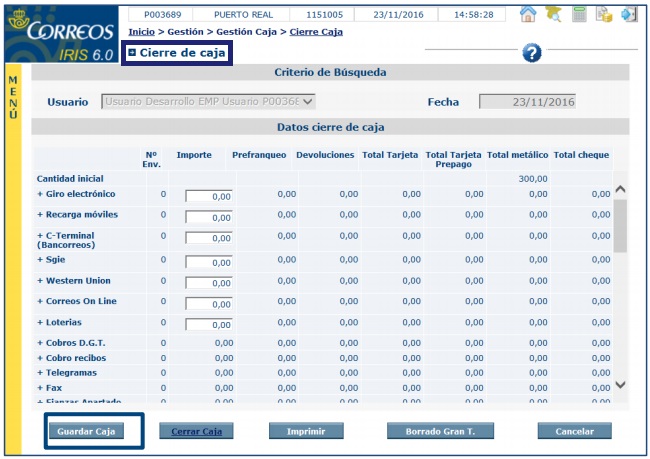Click the document with coins icon
This screenshot has height=459, width=650.
(x=604, y=15)
